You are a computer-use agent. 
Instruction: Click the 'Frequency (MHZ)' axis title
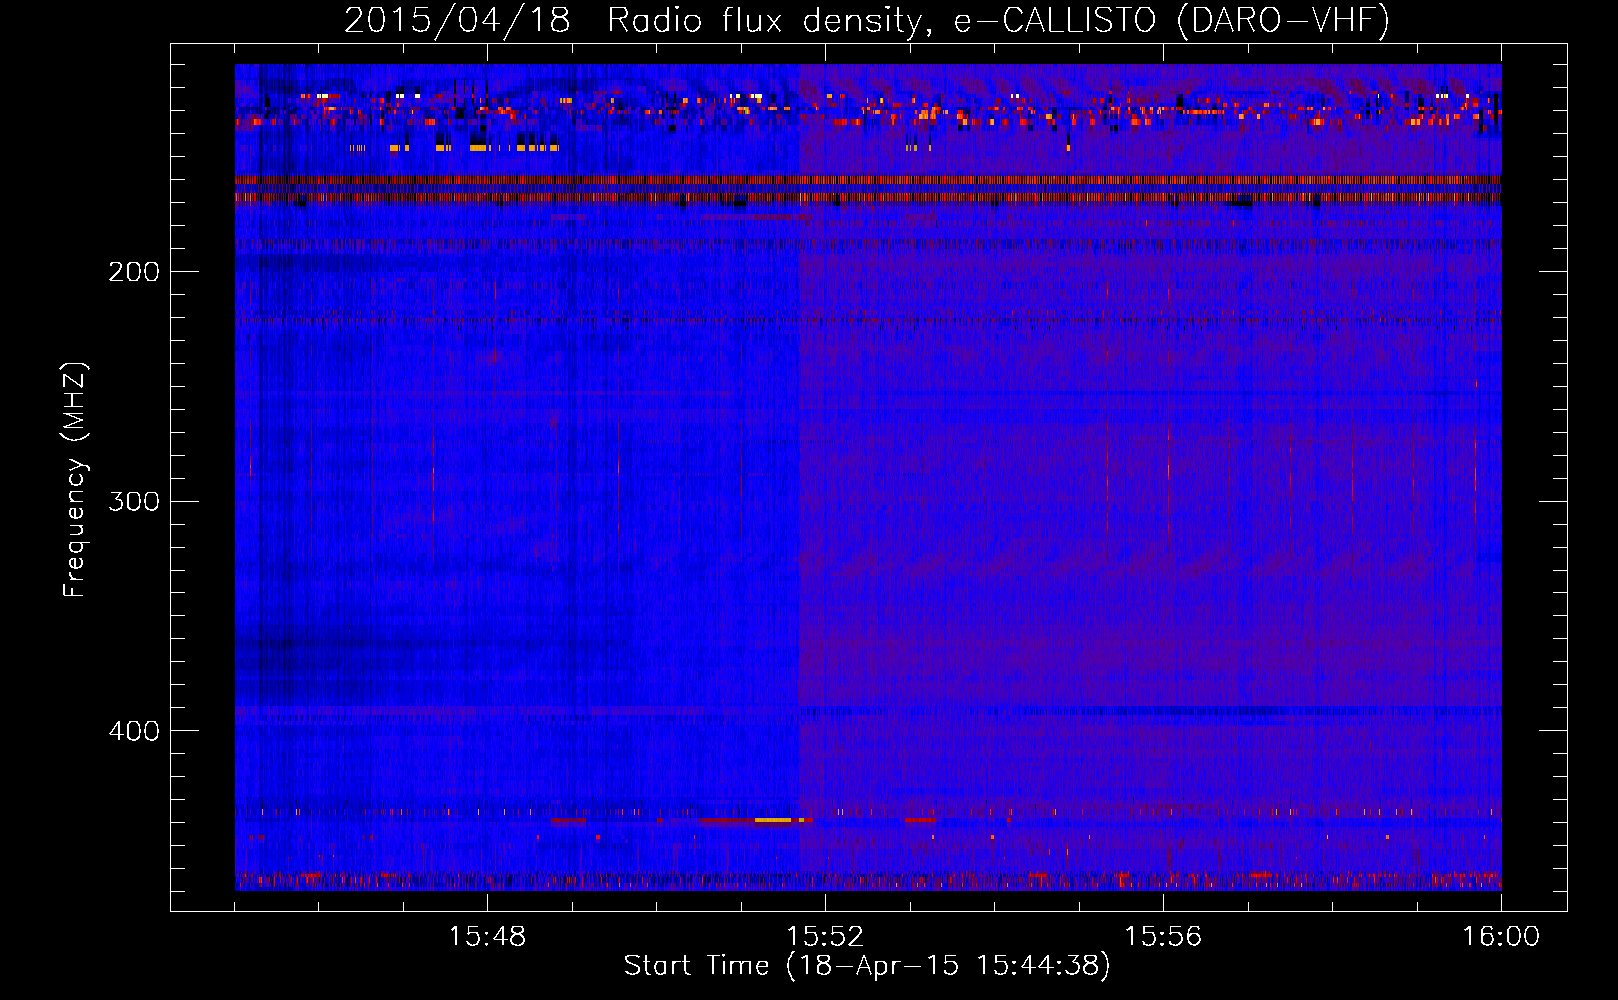[x=75, y=480]
